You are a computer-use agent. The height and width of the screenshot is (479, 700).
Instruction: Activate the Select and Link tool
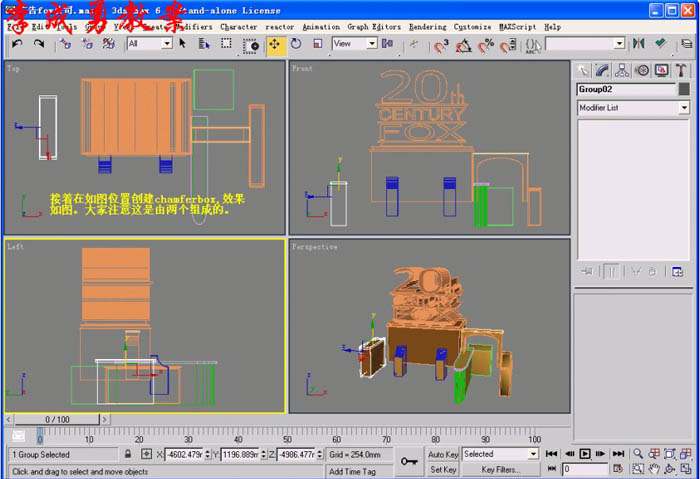(x=65, y=44)
